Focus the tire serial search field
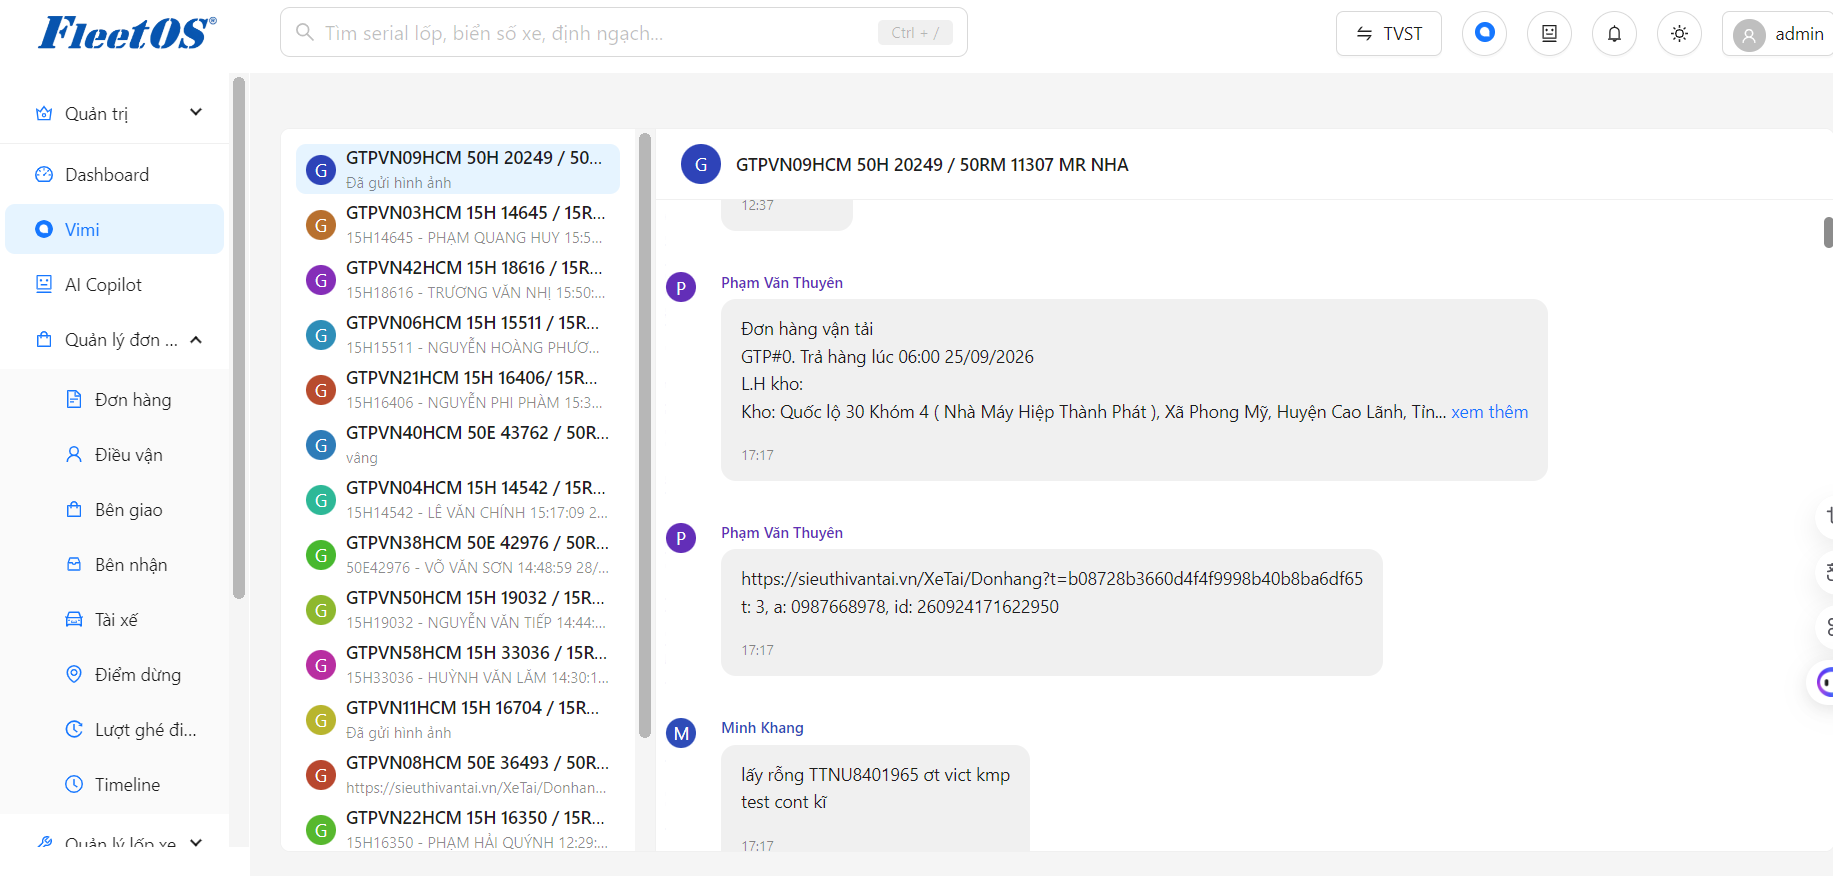Image resolution: width=1833 pixels, height=876 pixels. [624, 32]
